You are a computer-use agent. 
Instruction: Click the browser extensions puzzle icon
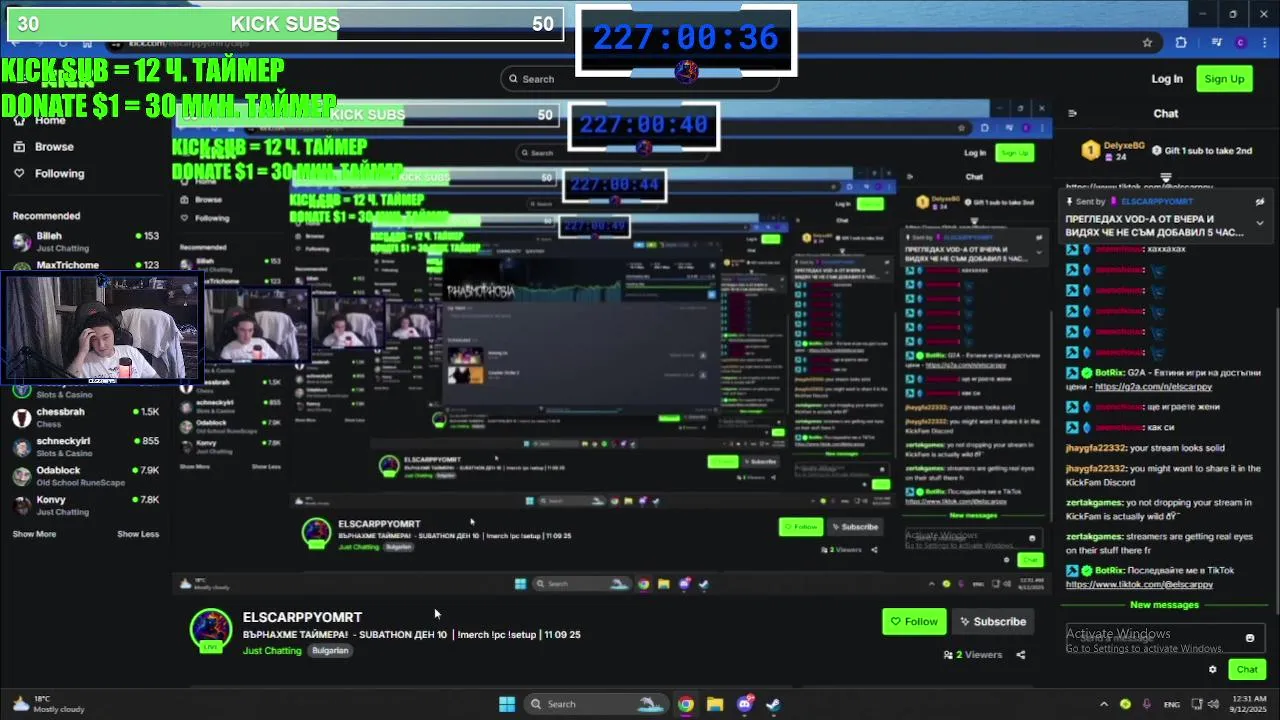coord(1181,43)
